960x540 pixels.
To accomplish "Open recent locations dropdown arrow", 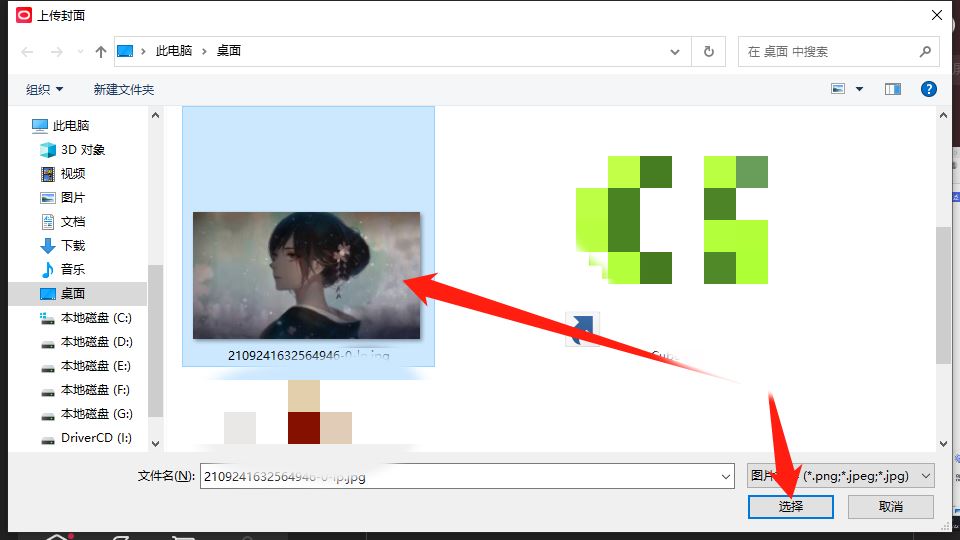I will 80,52.
